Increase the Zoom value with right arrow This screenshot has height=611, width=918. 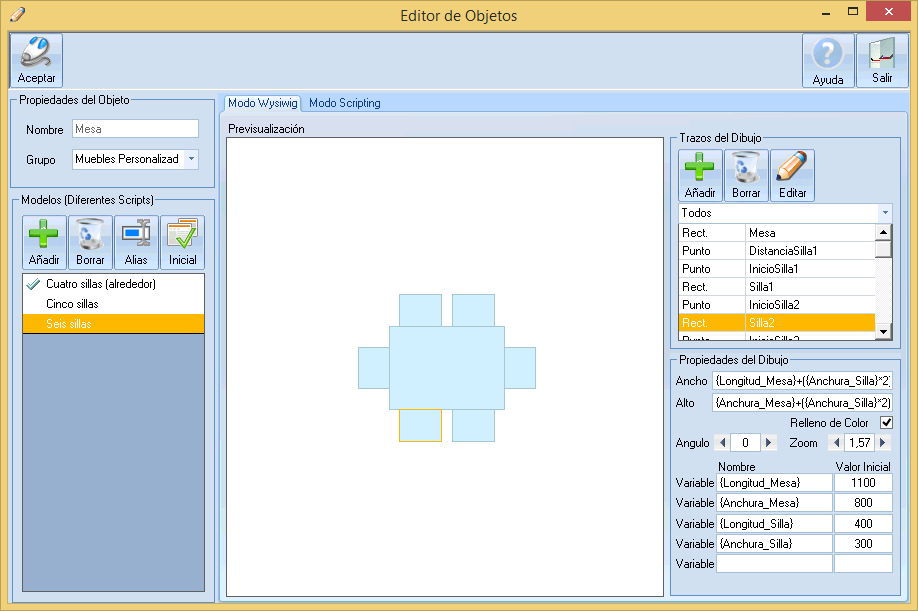[x=883, y=442]
